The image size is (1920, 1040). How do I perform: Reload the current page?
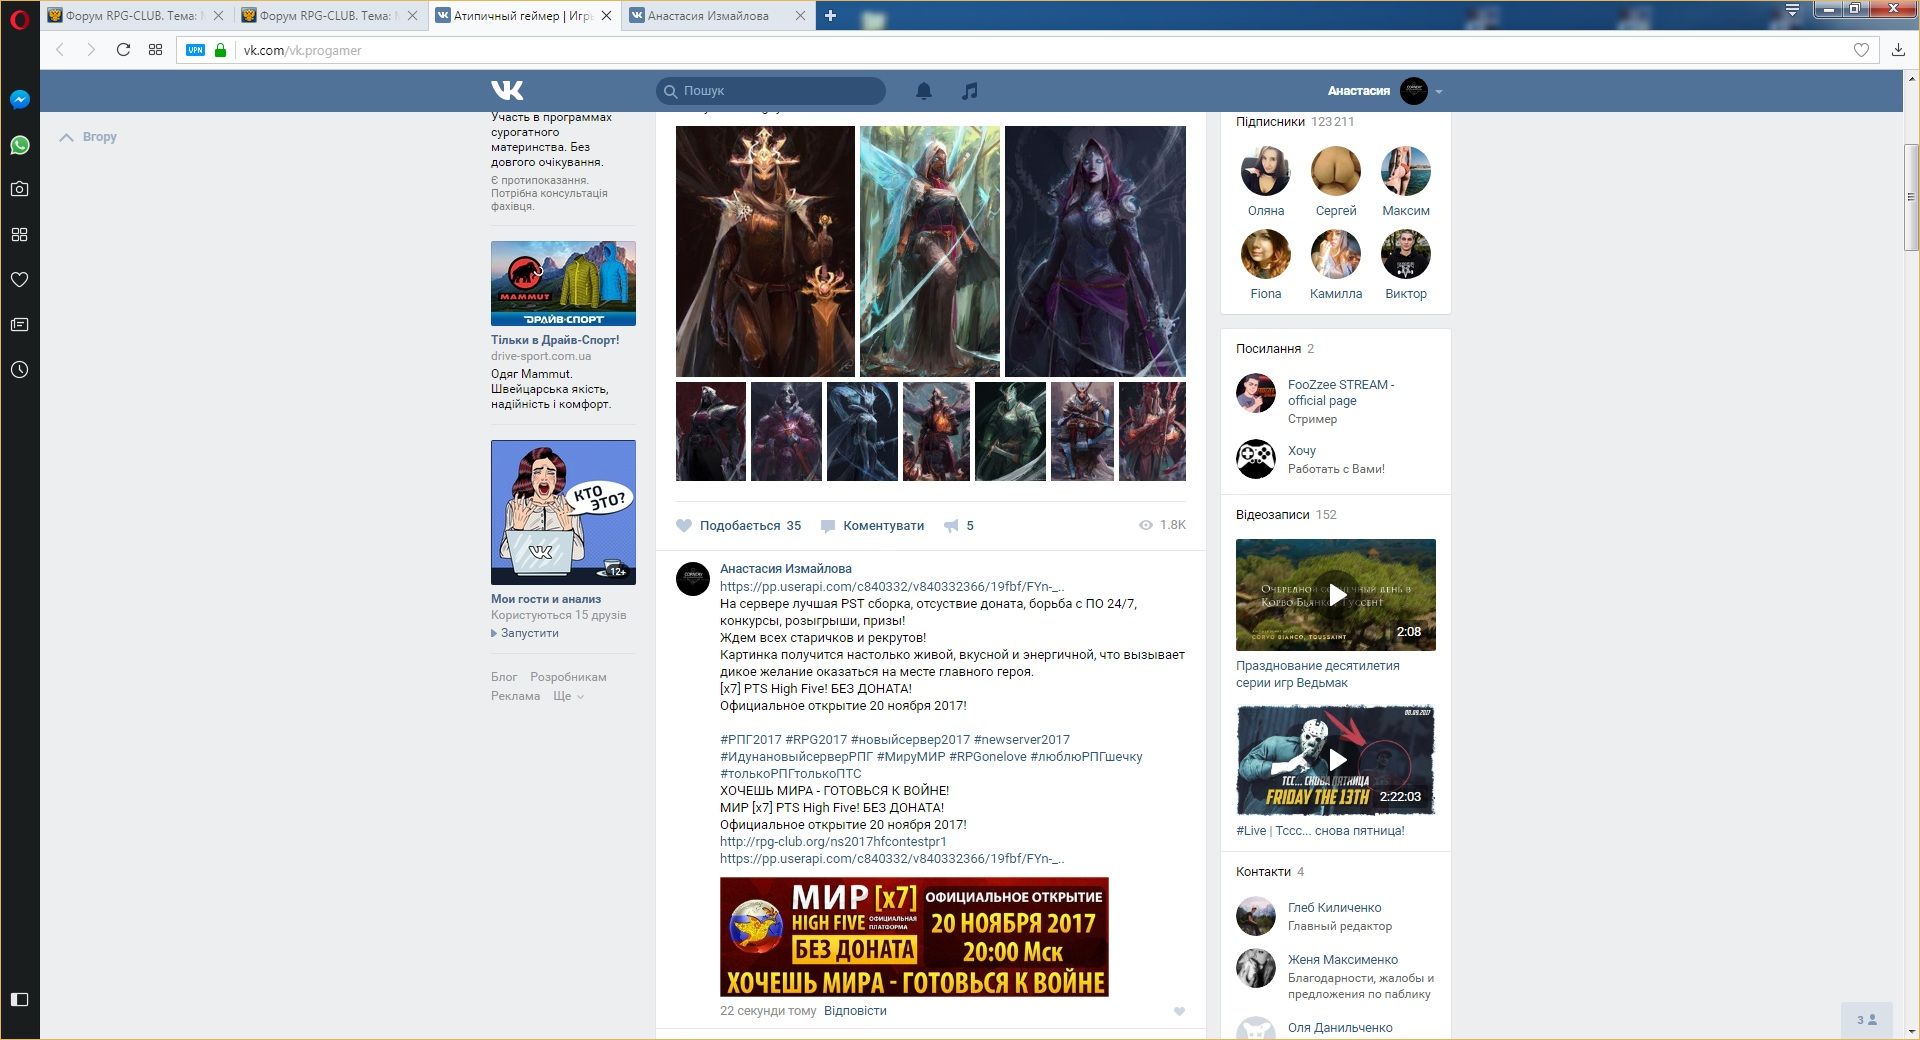123,50
